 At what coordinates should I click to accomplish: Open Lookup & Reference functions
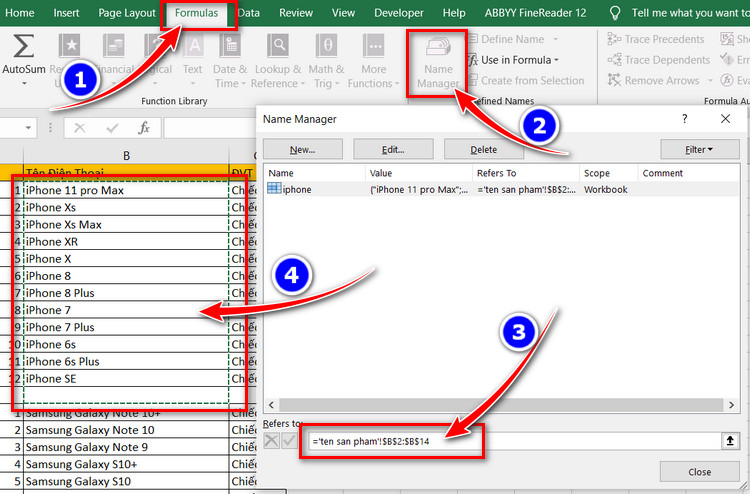[x=277, y=46]
